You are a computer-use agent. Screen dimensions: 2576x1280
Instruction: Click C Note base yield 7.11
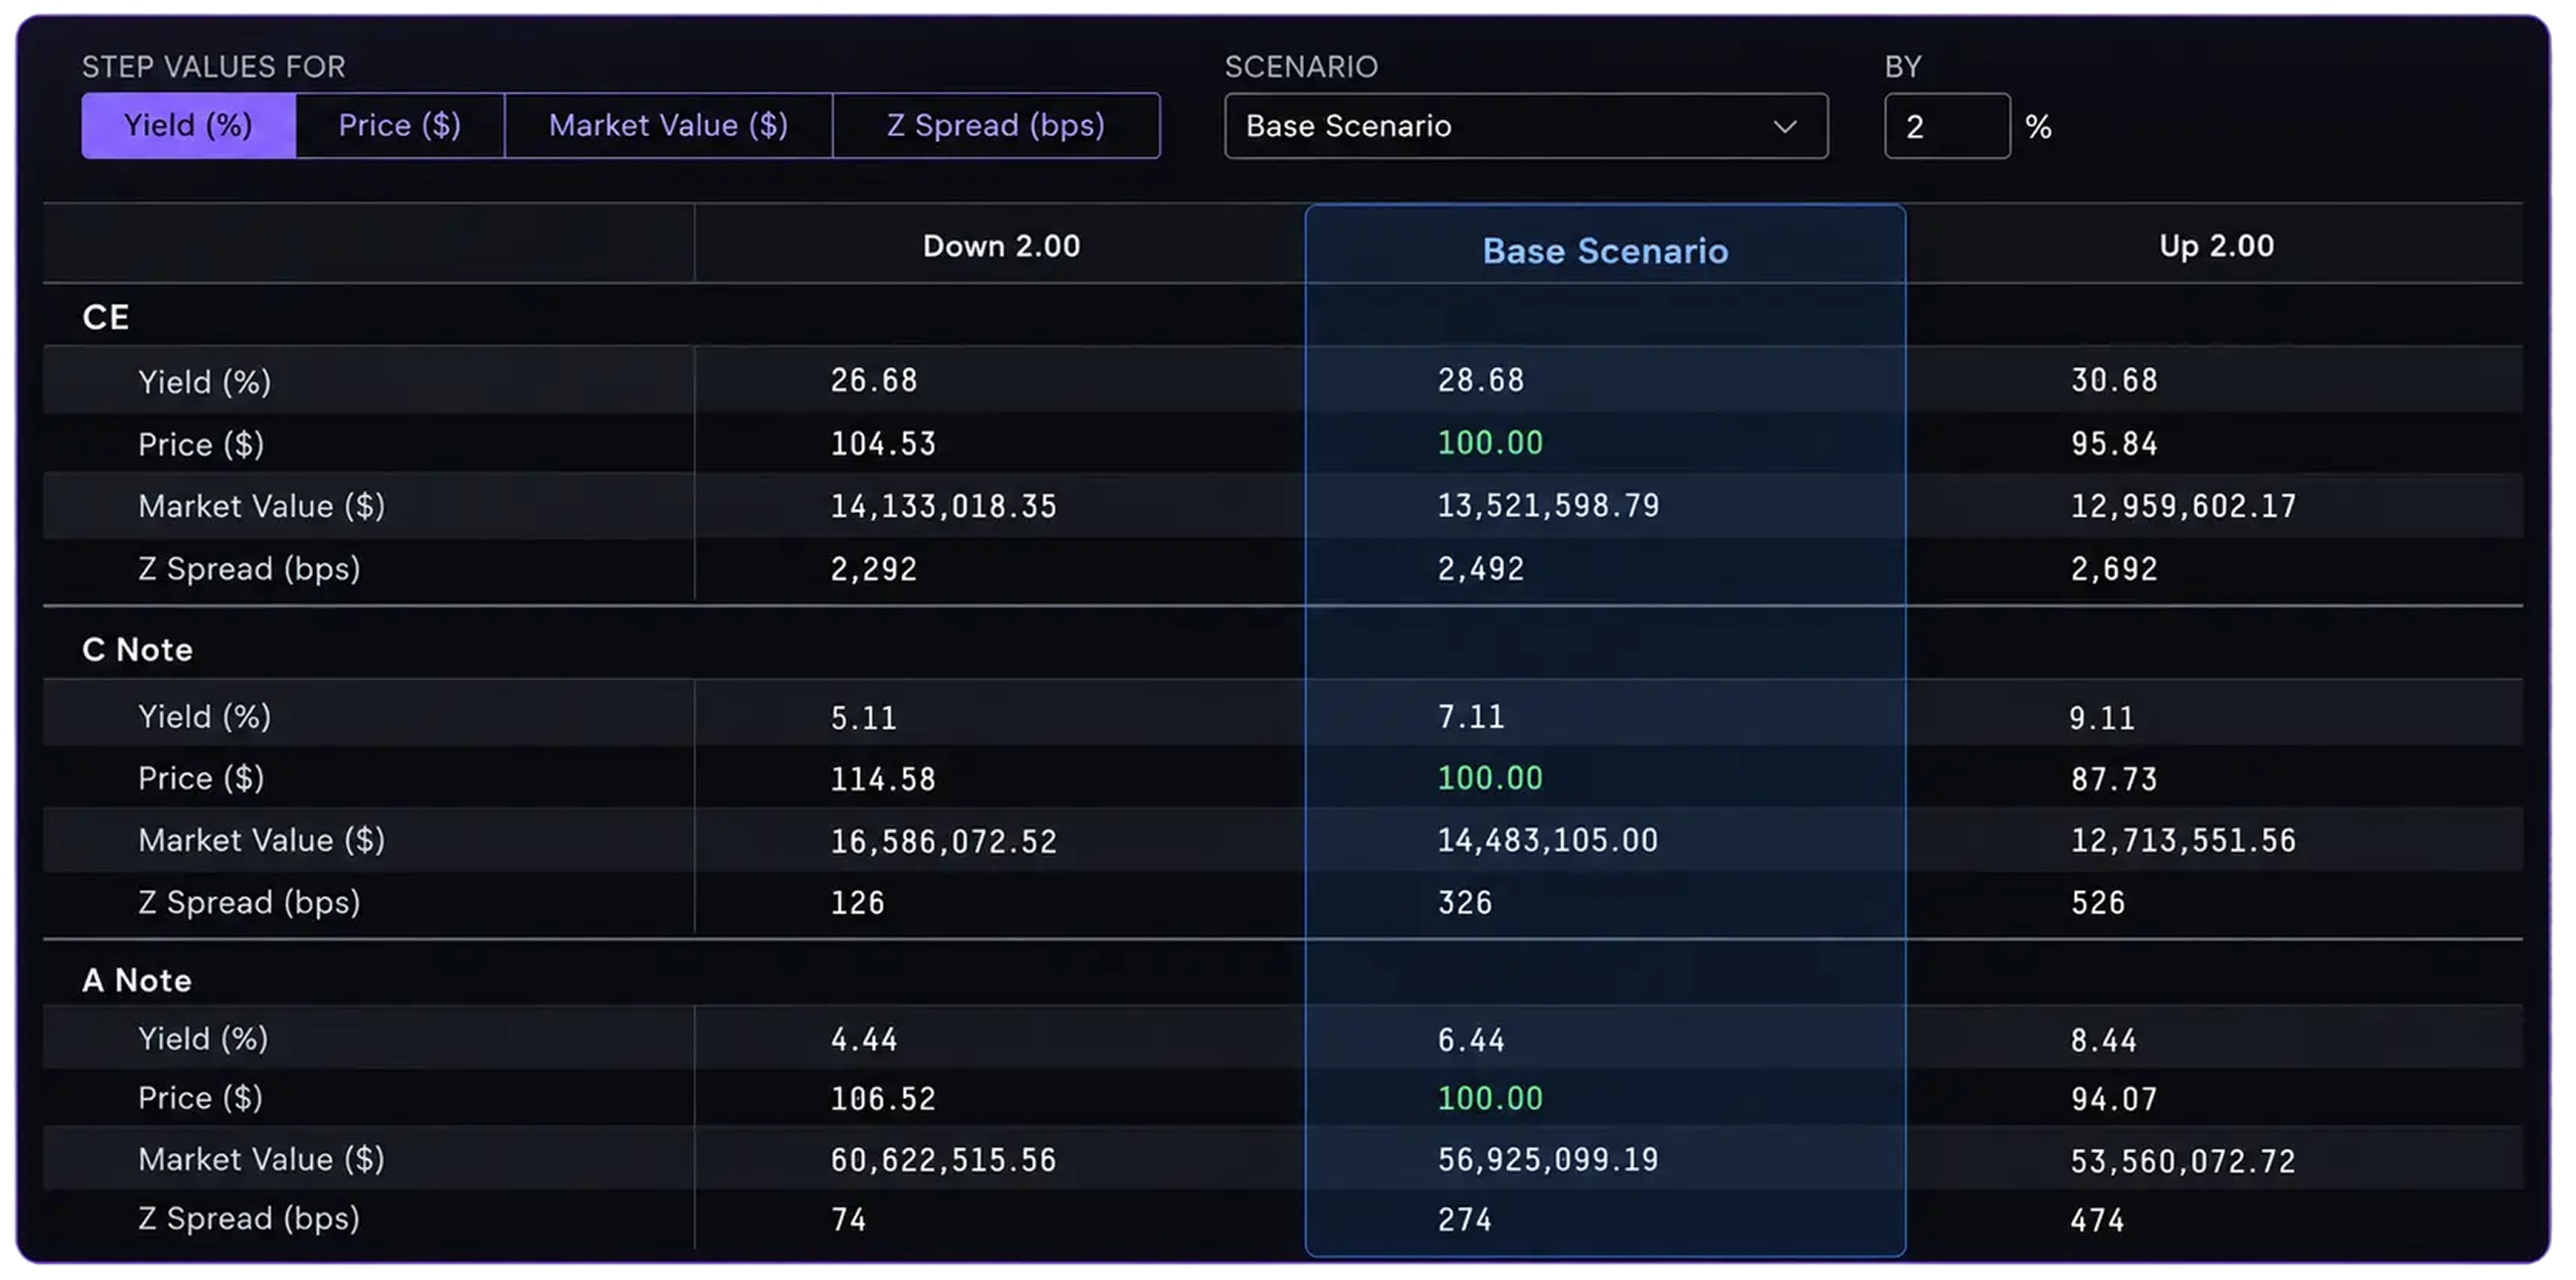click(1471, 717)
